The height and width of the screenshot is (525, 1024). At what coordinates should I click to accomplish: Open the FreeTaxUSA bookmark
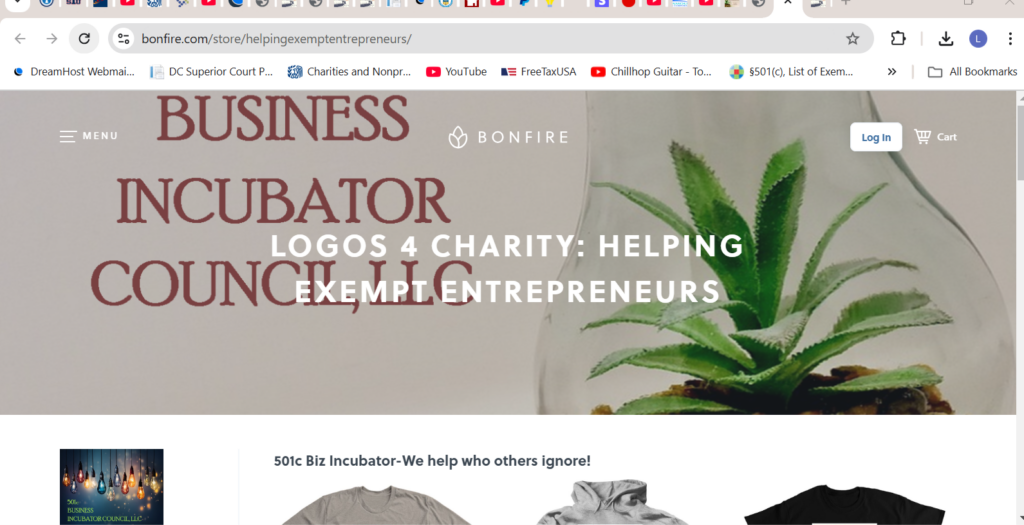pos(539,72)
